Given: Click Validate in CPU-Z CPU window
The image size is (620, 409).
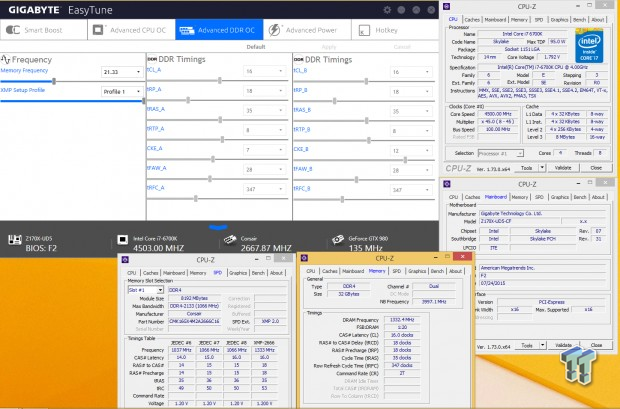Looking at the screenshot, I should 563,168.
